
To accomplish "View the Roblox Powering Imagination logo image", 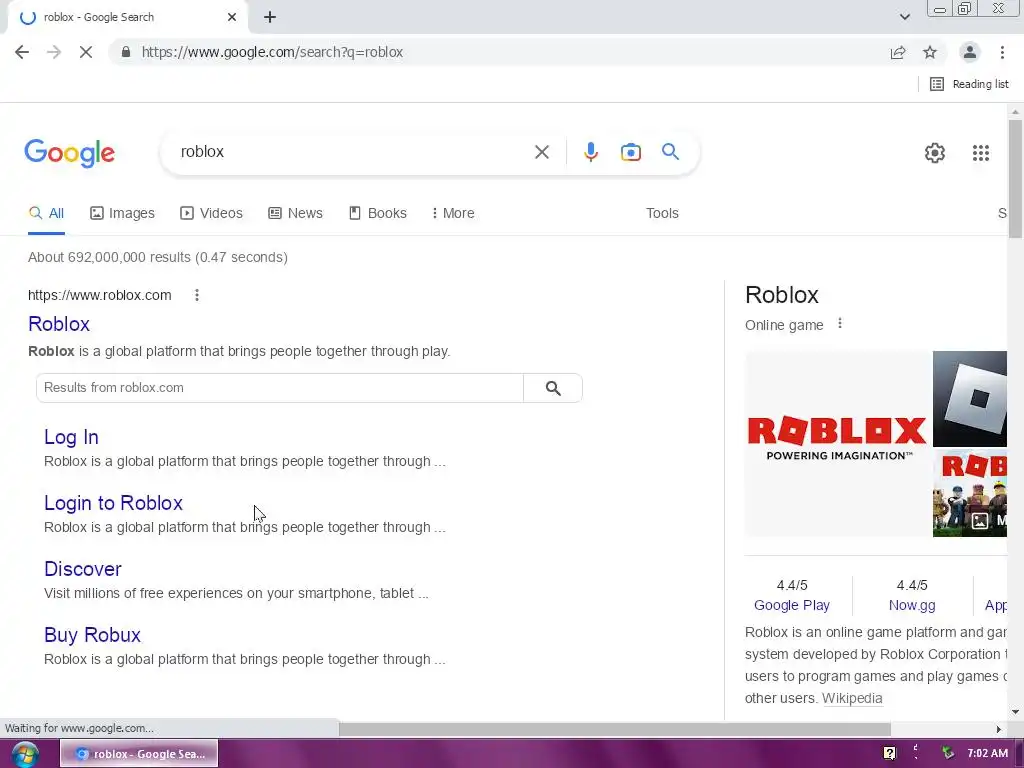I will (838, 444).
